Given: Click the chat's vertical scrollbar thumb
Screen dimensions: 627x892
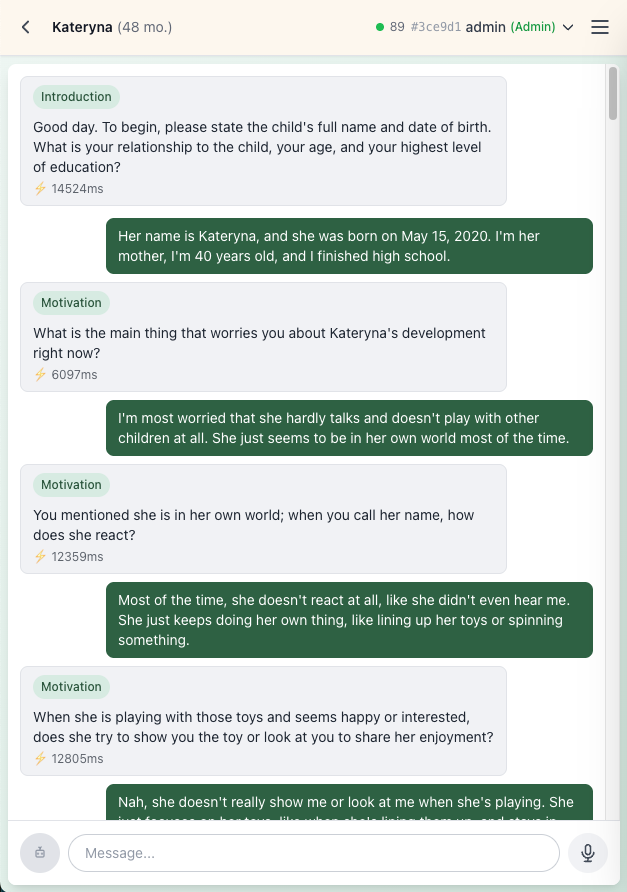Looking at the screenshot, I should coord(613,94).
